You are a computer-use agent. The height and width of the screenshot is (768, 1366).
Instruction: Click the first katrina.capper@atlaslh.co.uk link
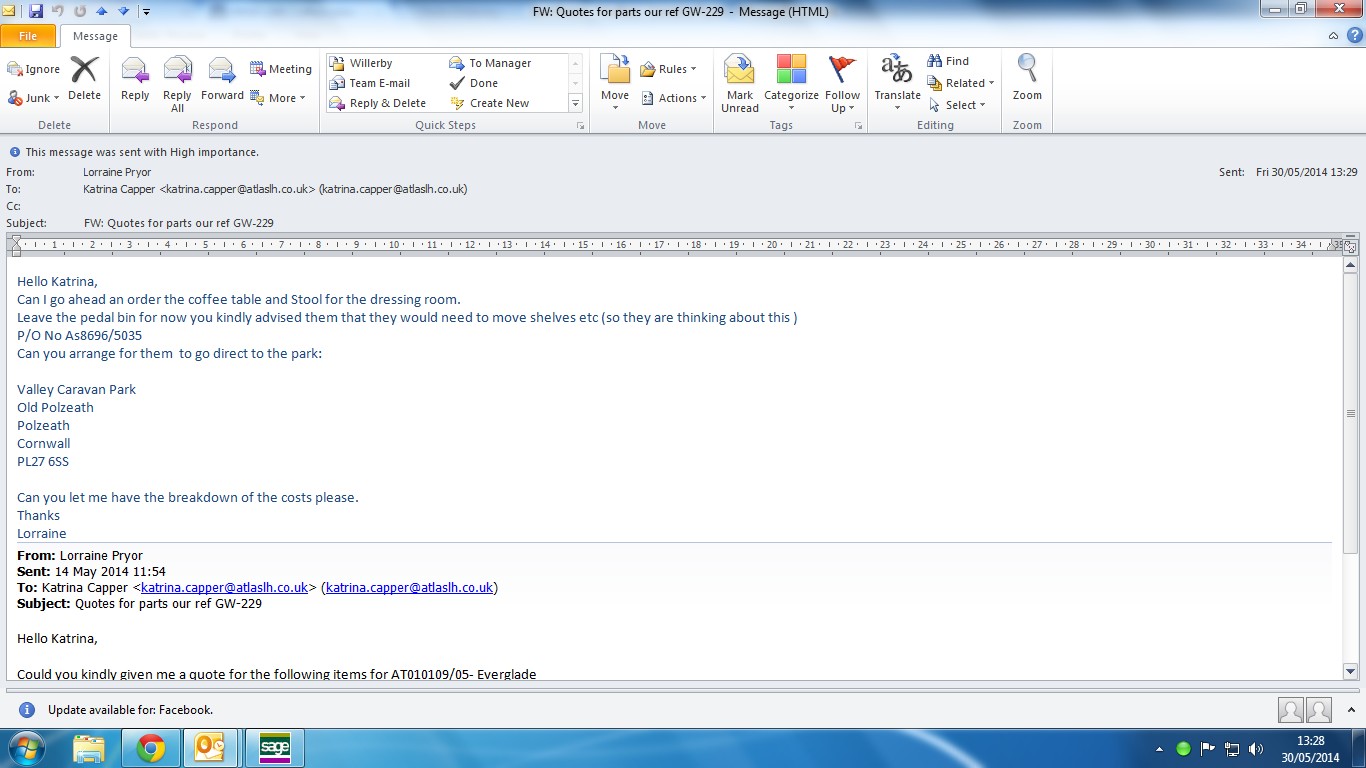(x=224, y=588)
